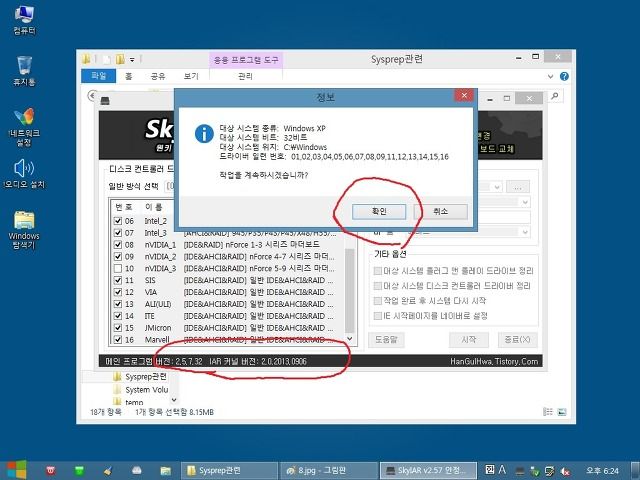Click the muted volume tray icon

point(565,471)
